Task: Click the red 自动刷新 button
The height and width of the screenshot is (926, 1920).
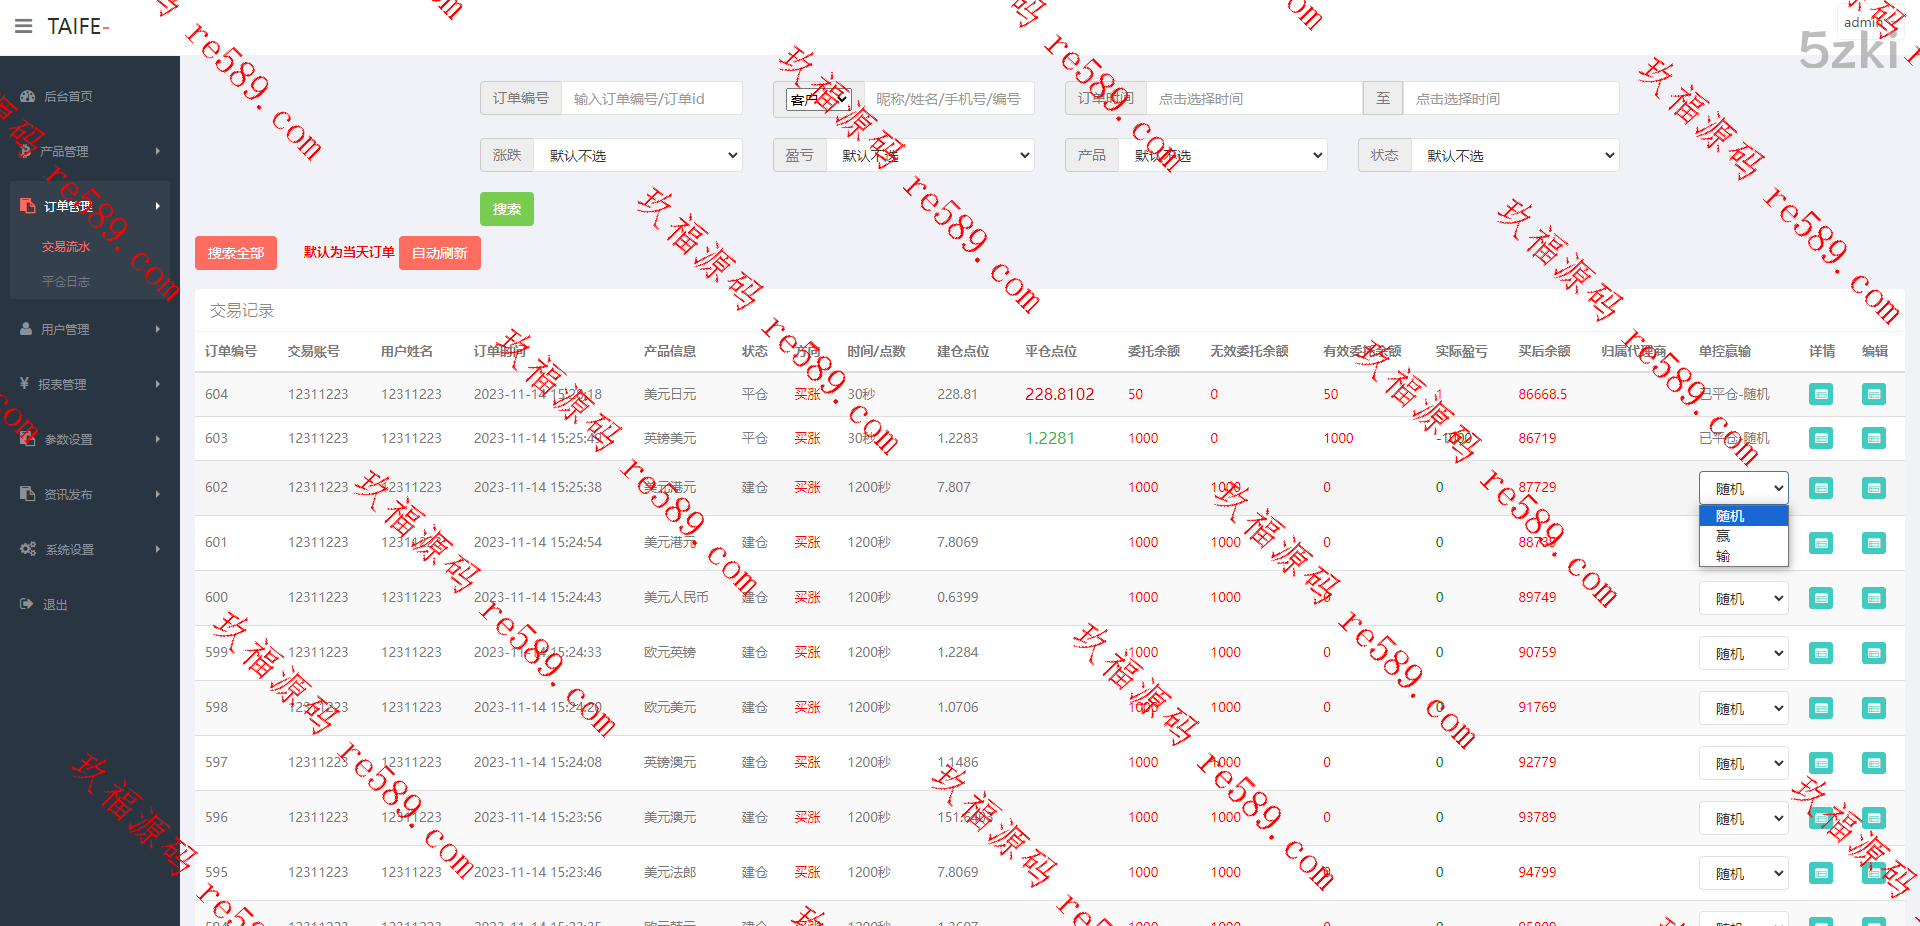Action: point(439,253)
